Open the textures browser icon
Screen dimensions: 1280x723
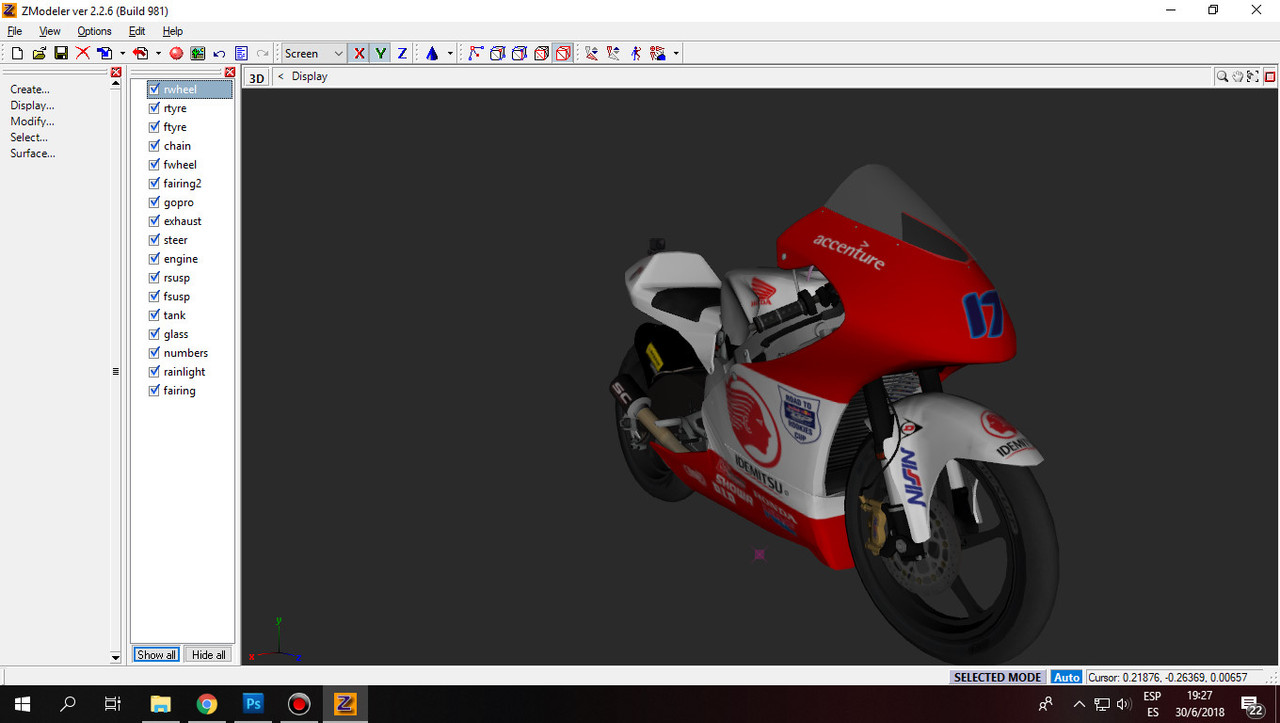pyautogui.click(x=198, y=53)
